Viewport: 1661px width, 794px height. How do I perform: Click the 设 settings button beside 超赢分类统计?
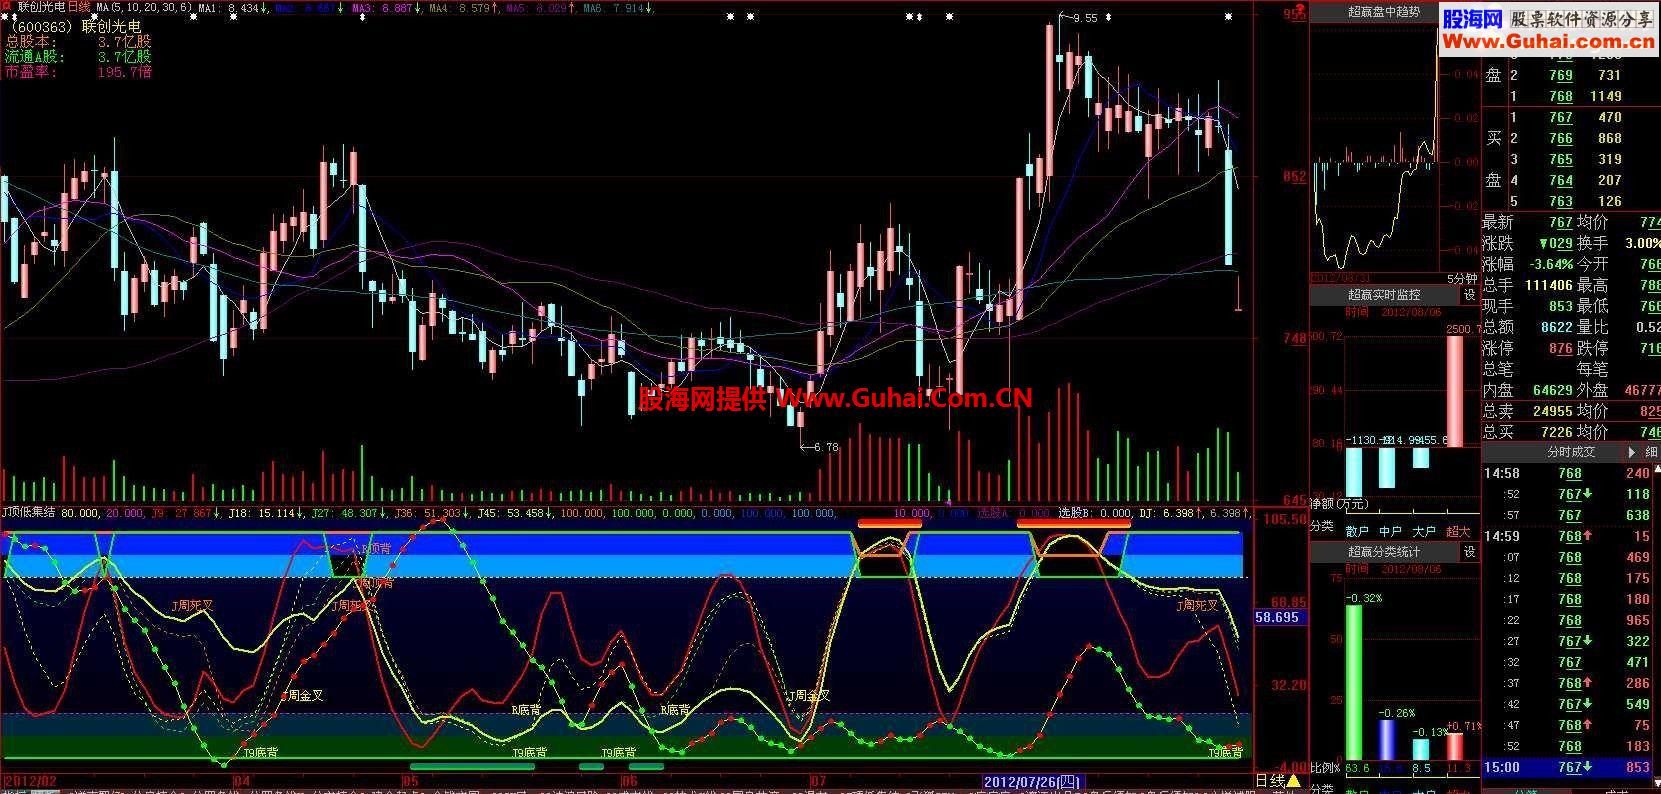click(x=1469, y=552)
